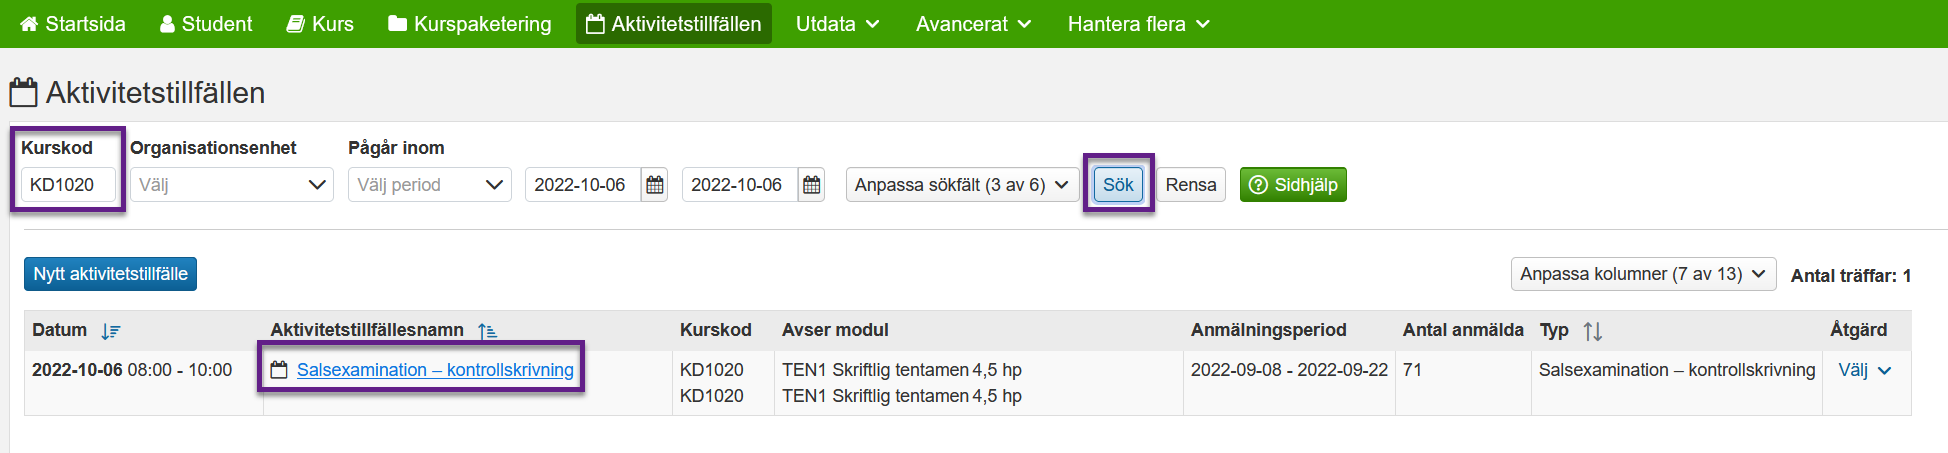The width and height of the screenshot is (1948, 453).
Task: Sort the Typ column using arrows icon
Action: [x=1593, y=331]
